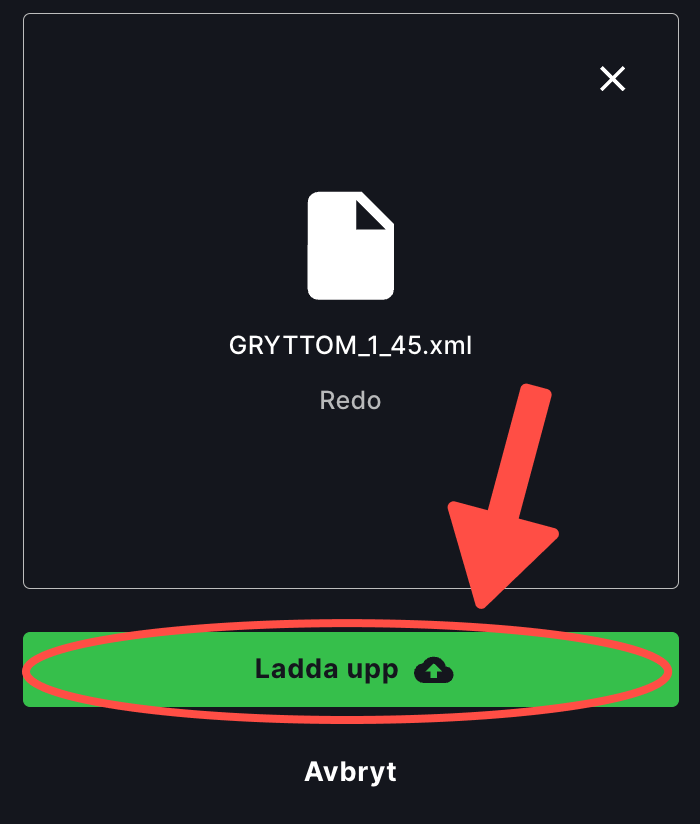Remove the selected file with the X icon

pyautogui.click(x=612, y=79)
